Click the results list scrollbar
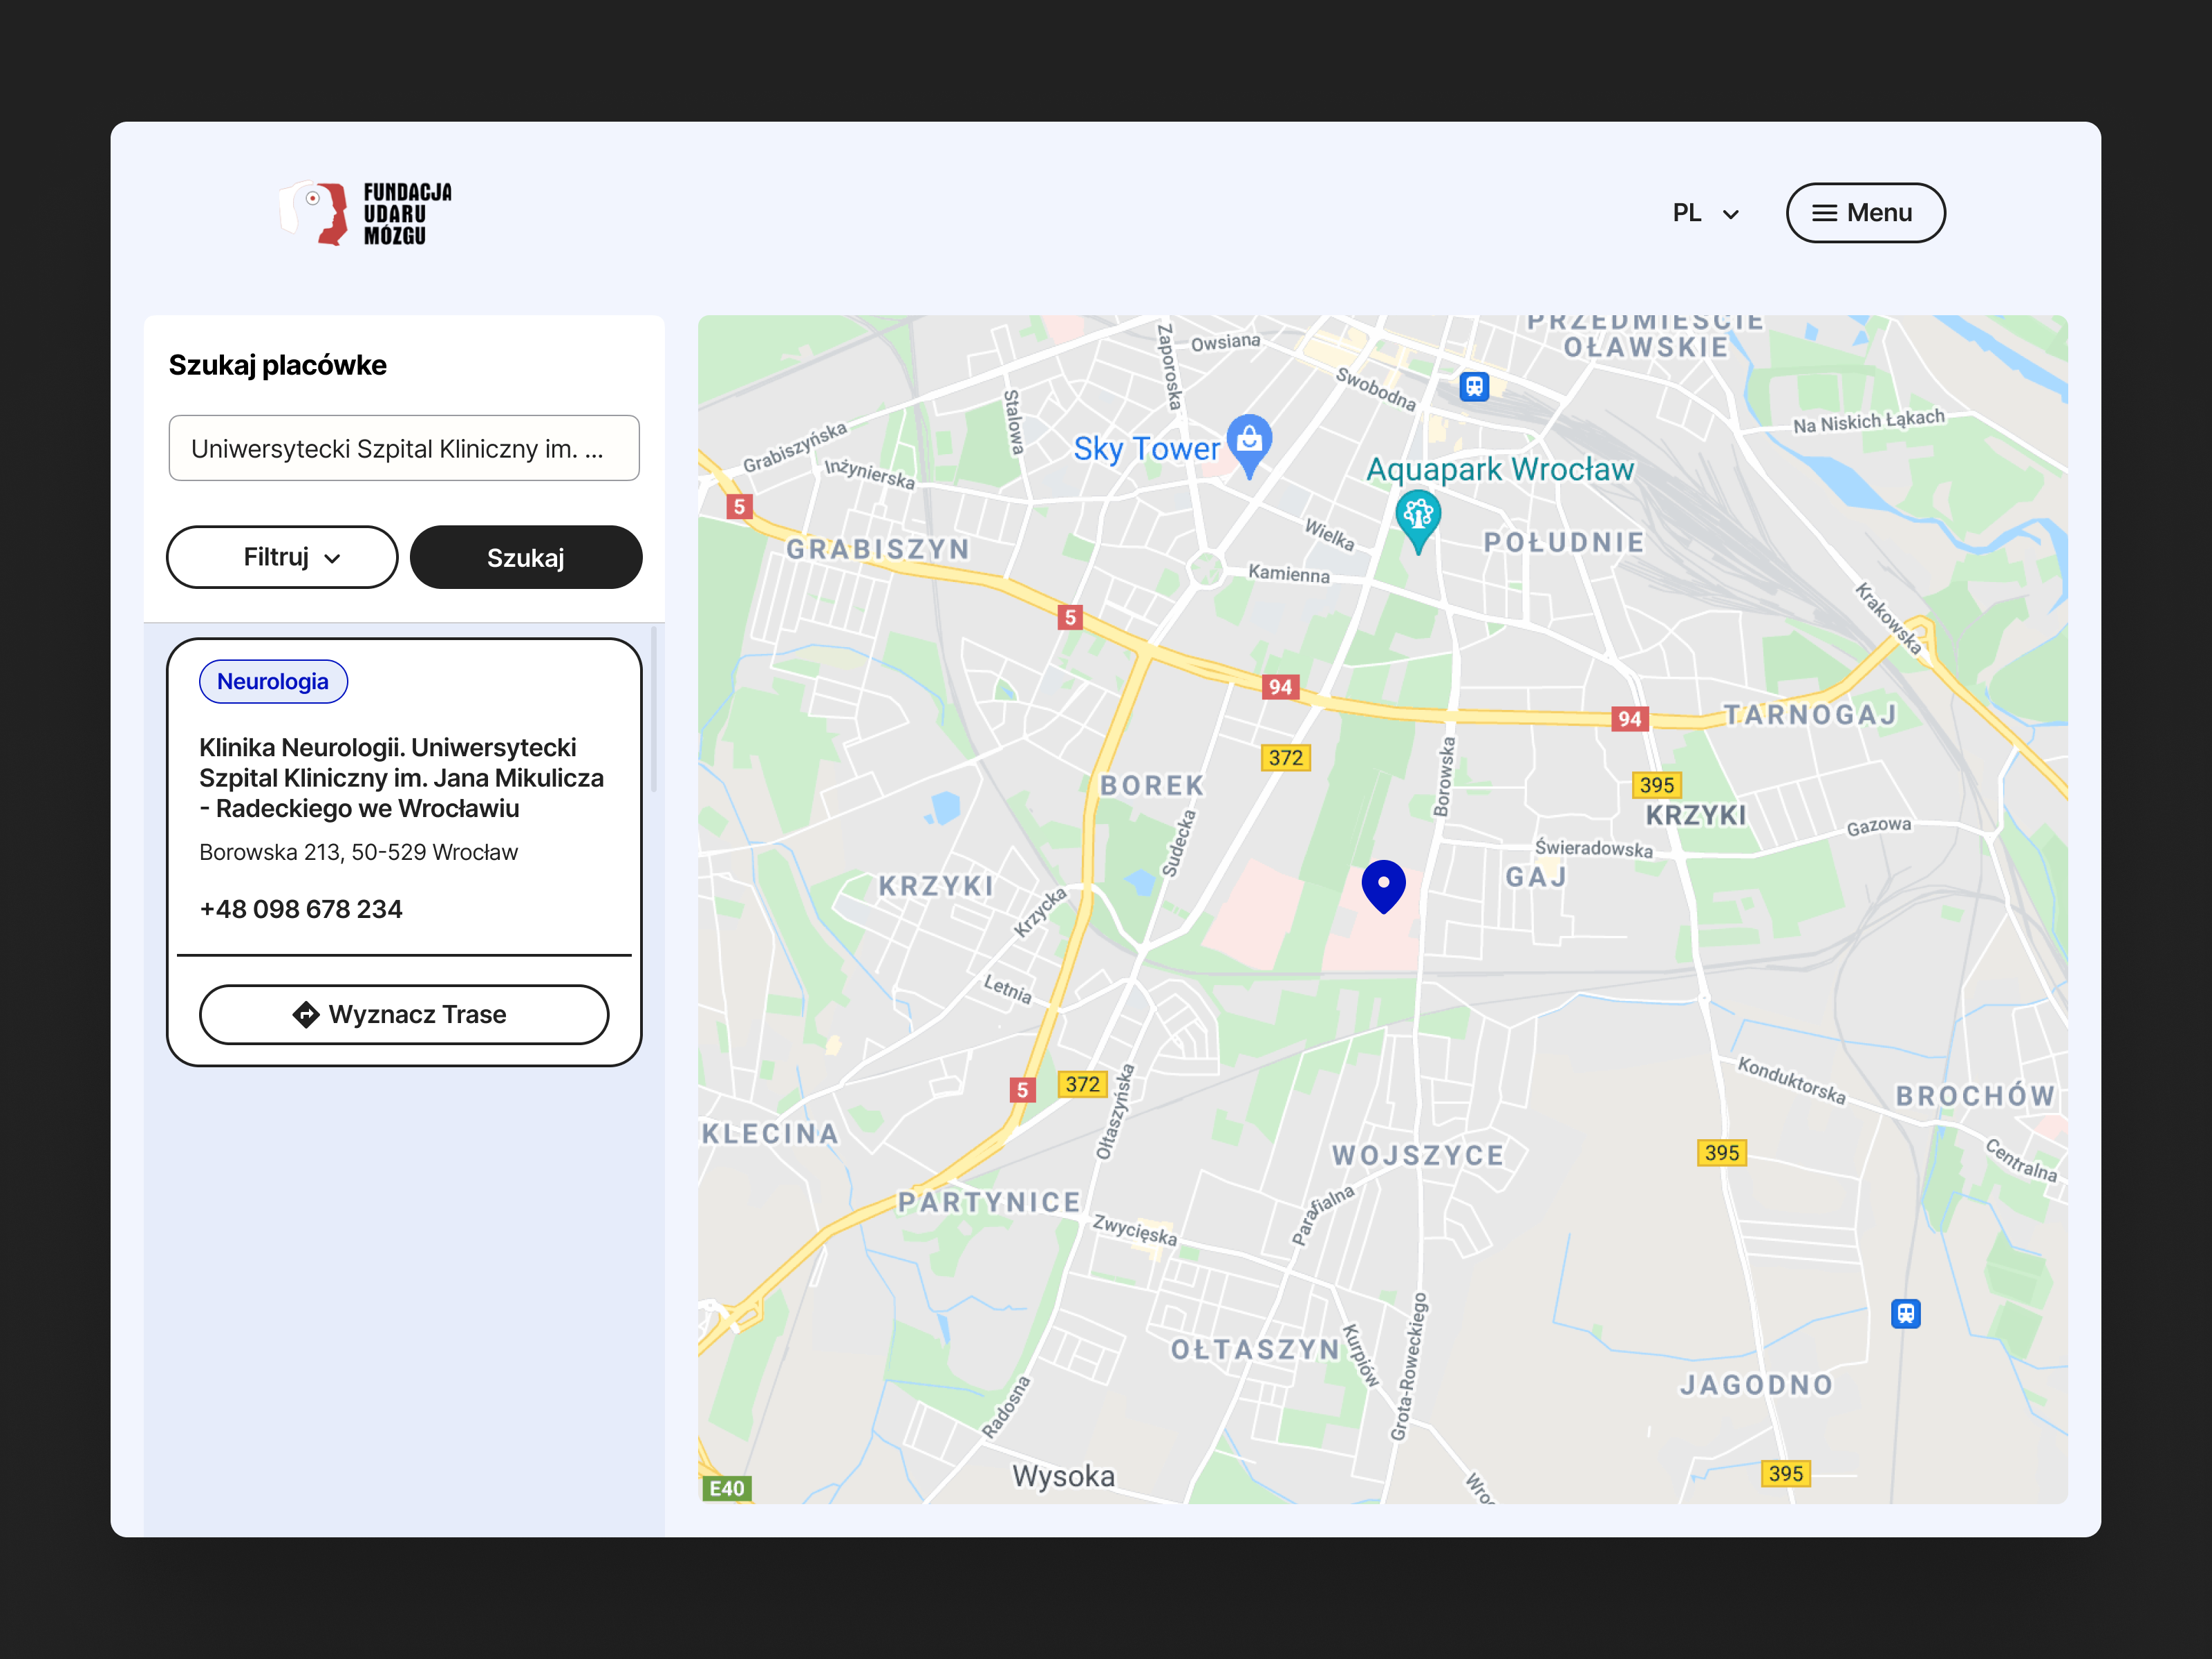The width and height of the screenshot is (2212, 1659). tap(654, 710)
